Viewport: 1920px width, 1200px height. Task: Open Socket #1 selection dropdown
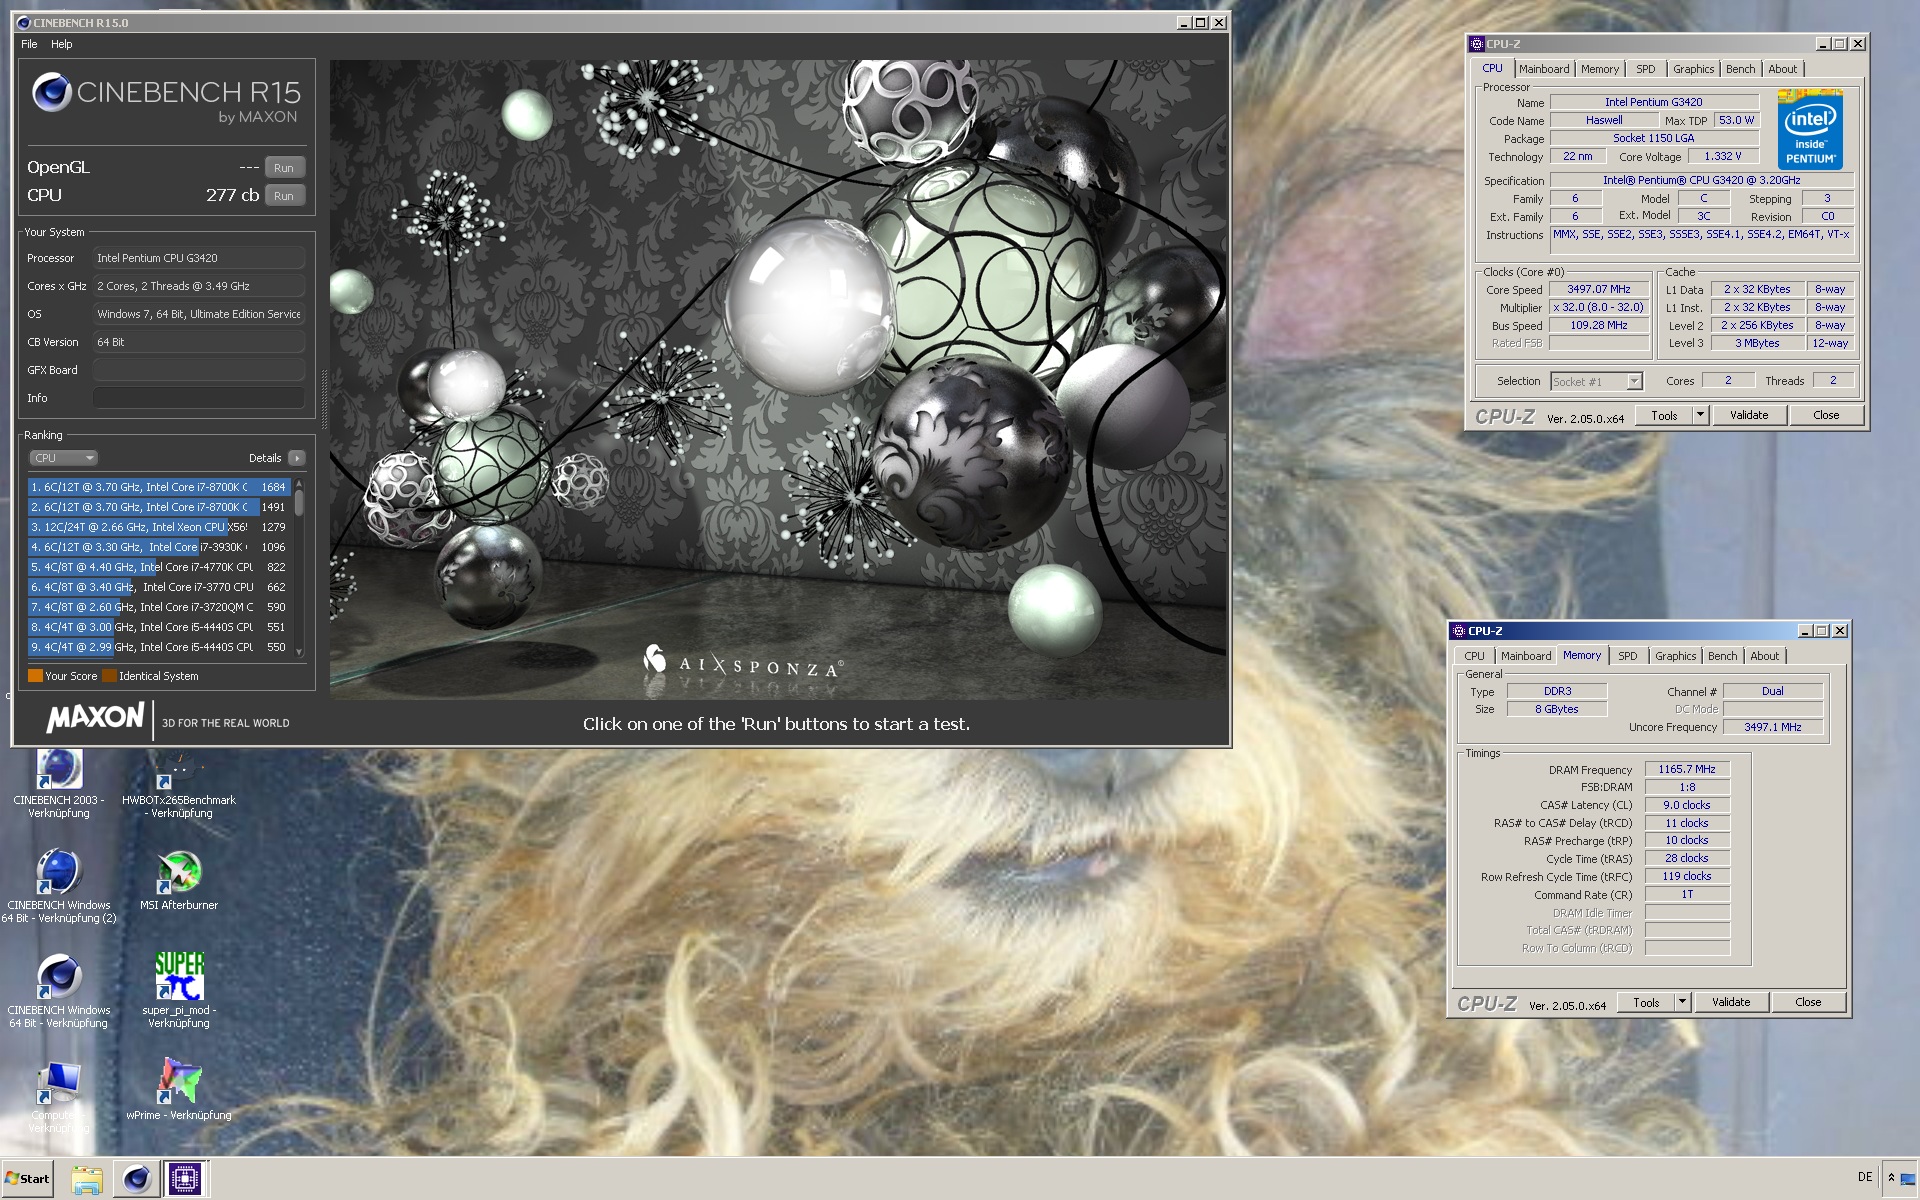[1596, 381]
